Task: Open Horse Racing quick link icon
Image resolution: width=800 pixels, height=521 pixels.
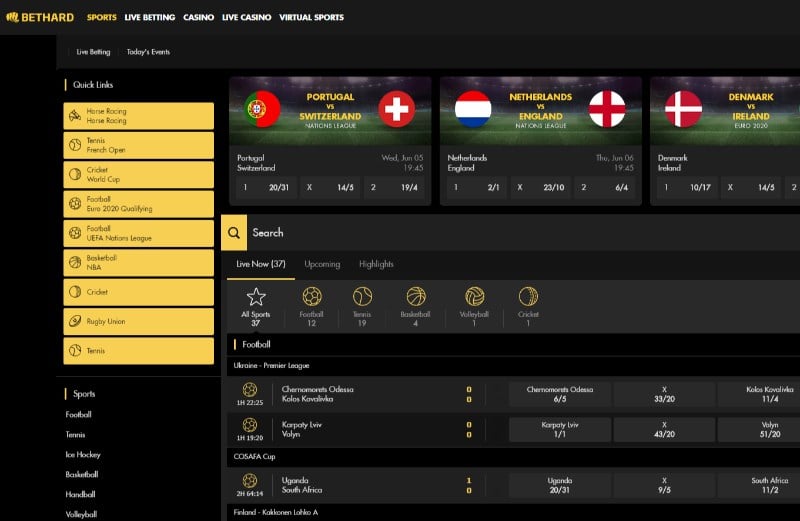Action: 75,115
